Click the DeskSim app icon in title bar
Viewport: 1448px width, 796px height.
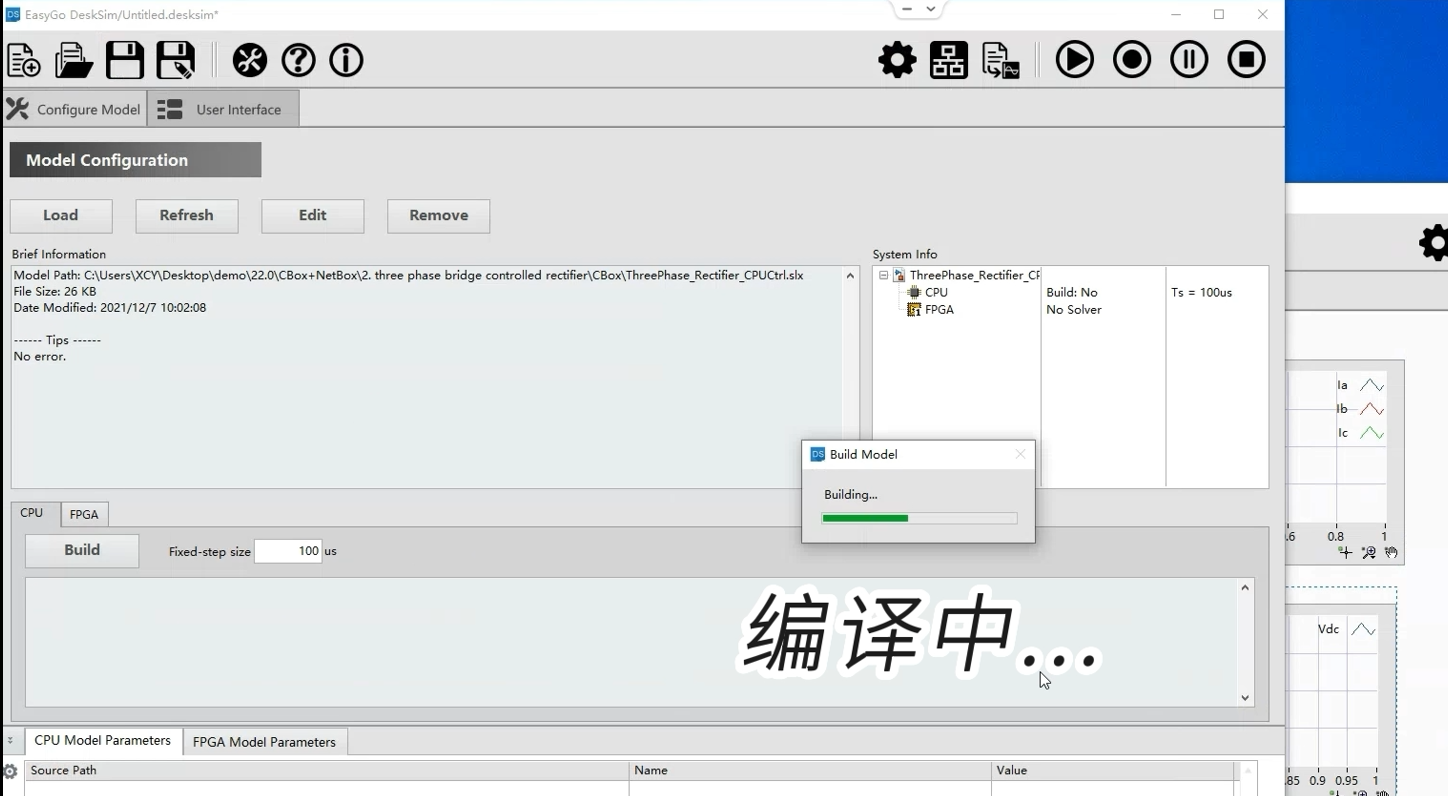pyautogui.click(x=13, y=15)
